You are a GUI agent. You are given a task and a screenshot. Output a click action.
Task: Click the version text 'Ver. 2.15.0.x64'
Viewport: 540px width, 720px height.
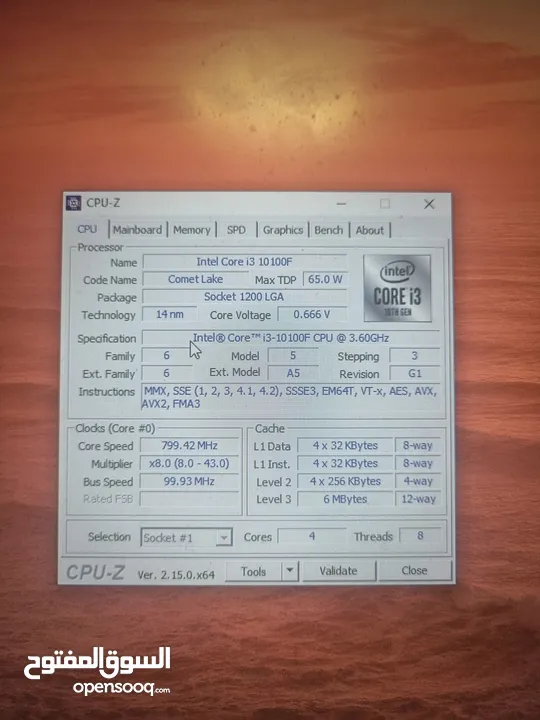click(x=176, y=575)
